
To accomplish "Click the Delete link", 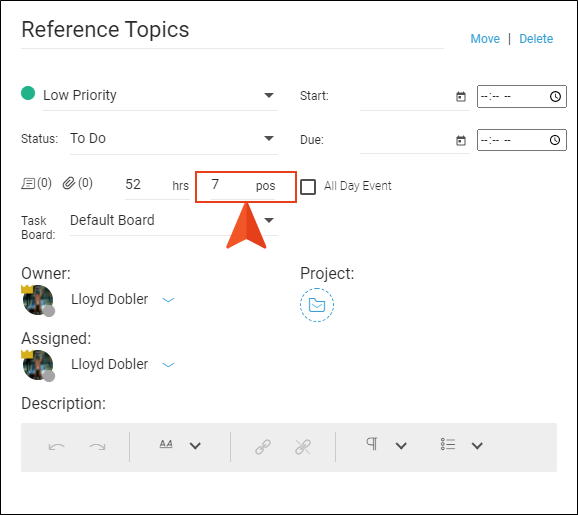I will [536, 39].
